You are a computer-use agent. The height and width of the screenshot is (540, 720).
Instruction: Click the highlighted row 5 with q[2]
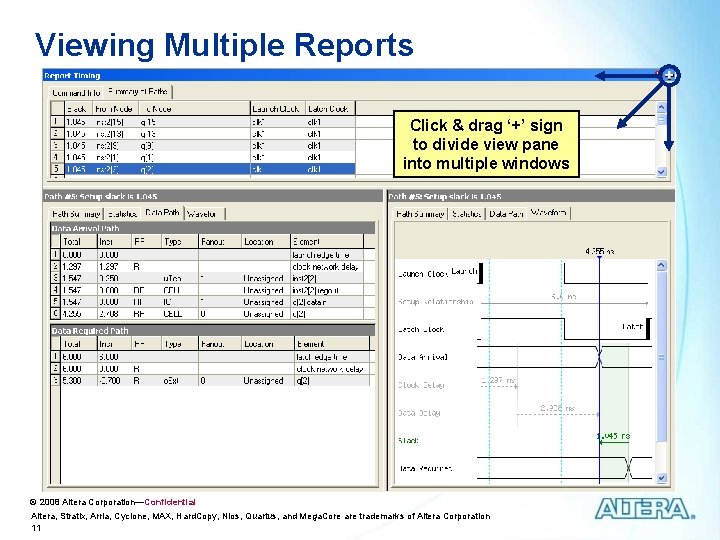click(202, 169)
